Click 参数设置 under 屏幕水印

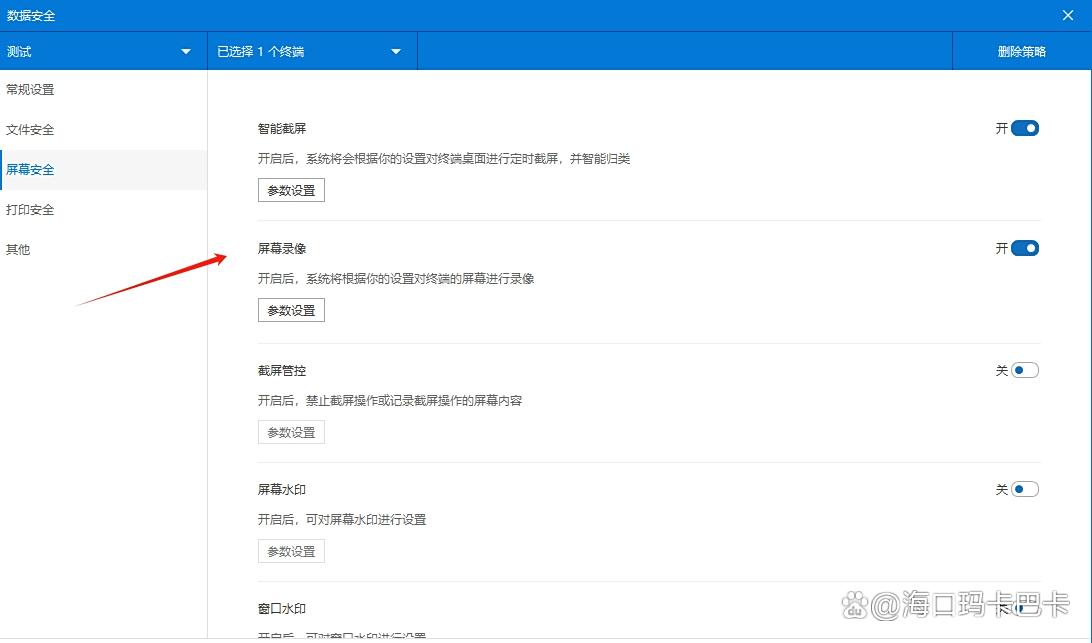click(x=291, y=551)
